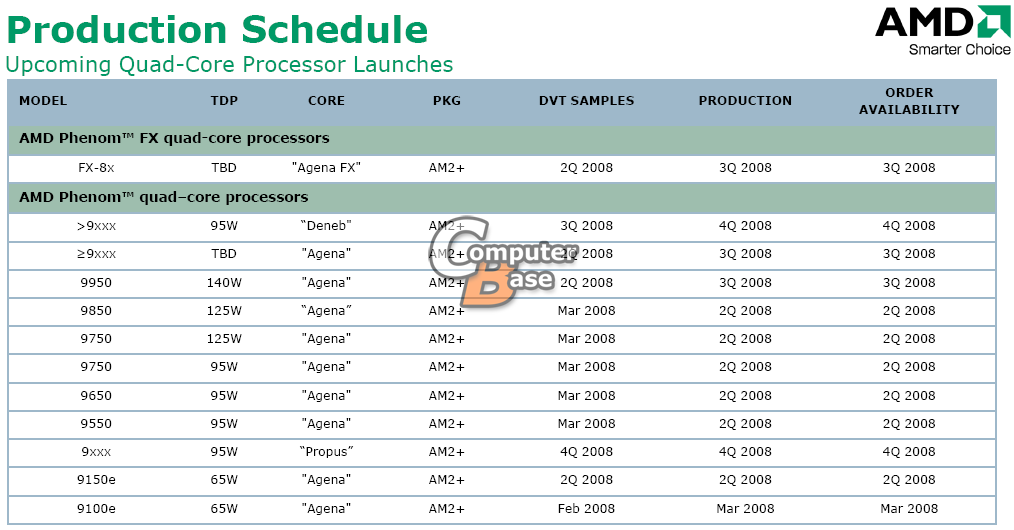Click the AMD logo
The width and height of the screenshot is (1014, 530).
[x=941, y=23]
